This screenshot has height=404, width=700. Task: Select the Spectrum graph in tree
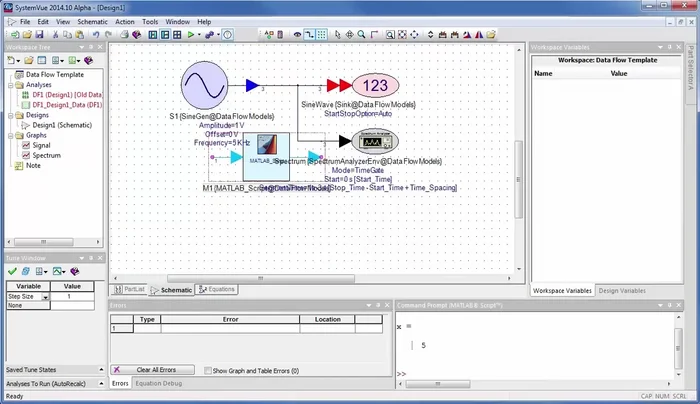(46, 155)
